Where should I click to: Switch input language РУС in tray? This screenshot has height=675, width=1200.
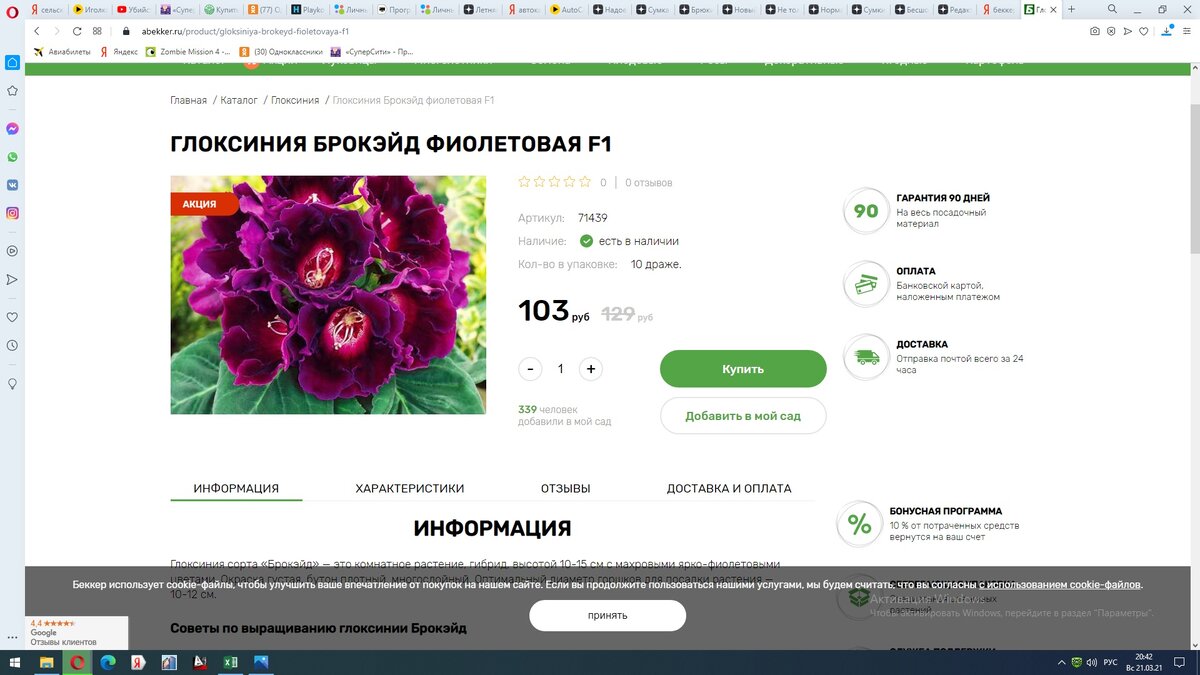1110,662
